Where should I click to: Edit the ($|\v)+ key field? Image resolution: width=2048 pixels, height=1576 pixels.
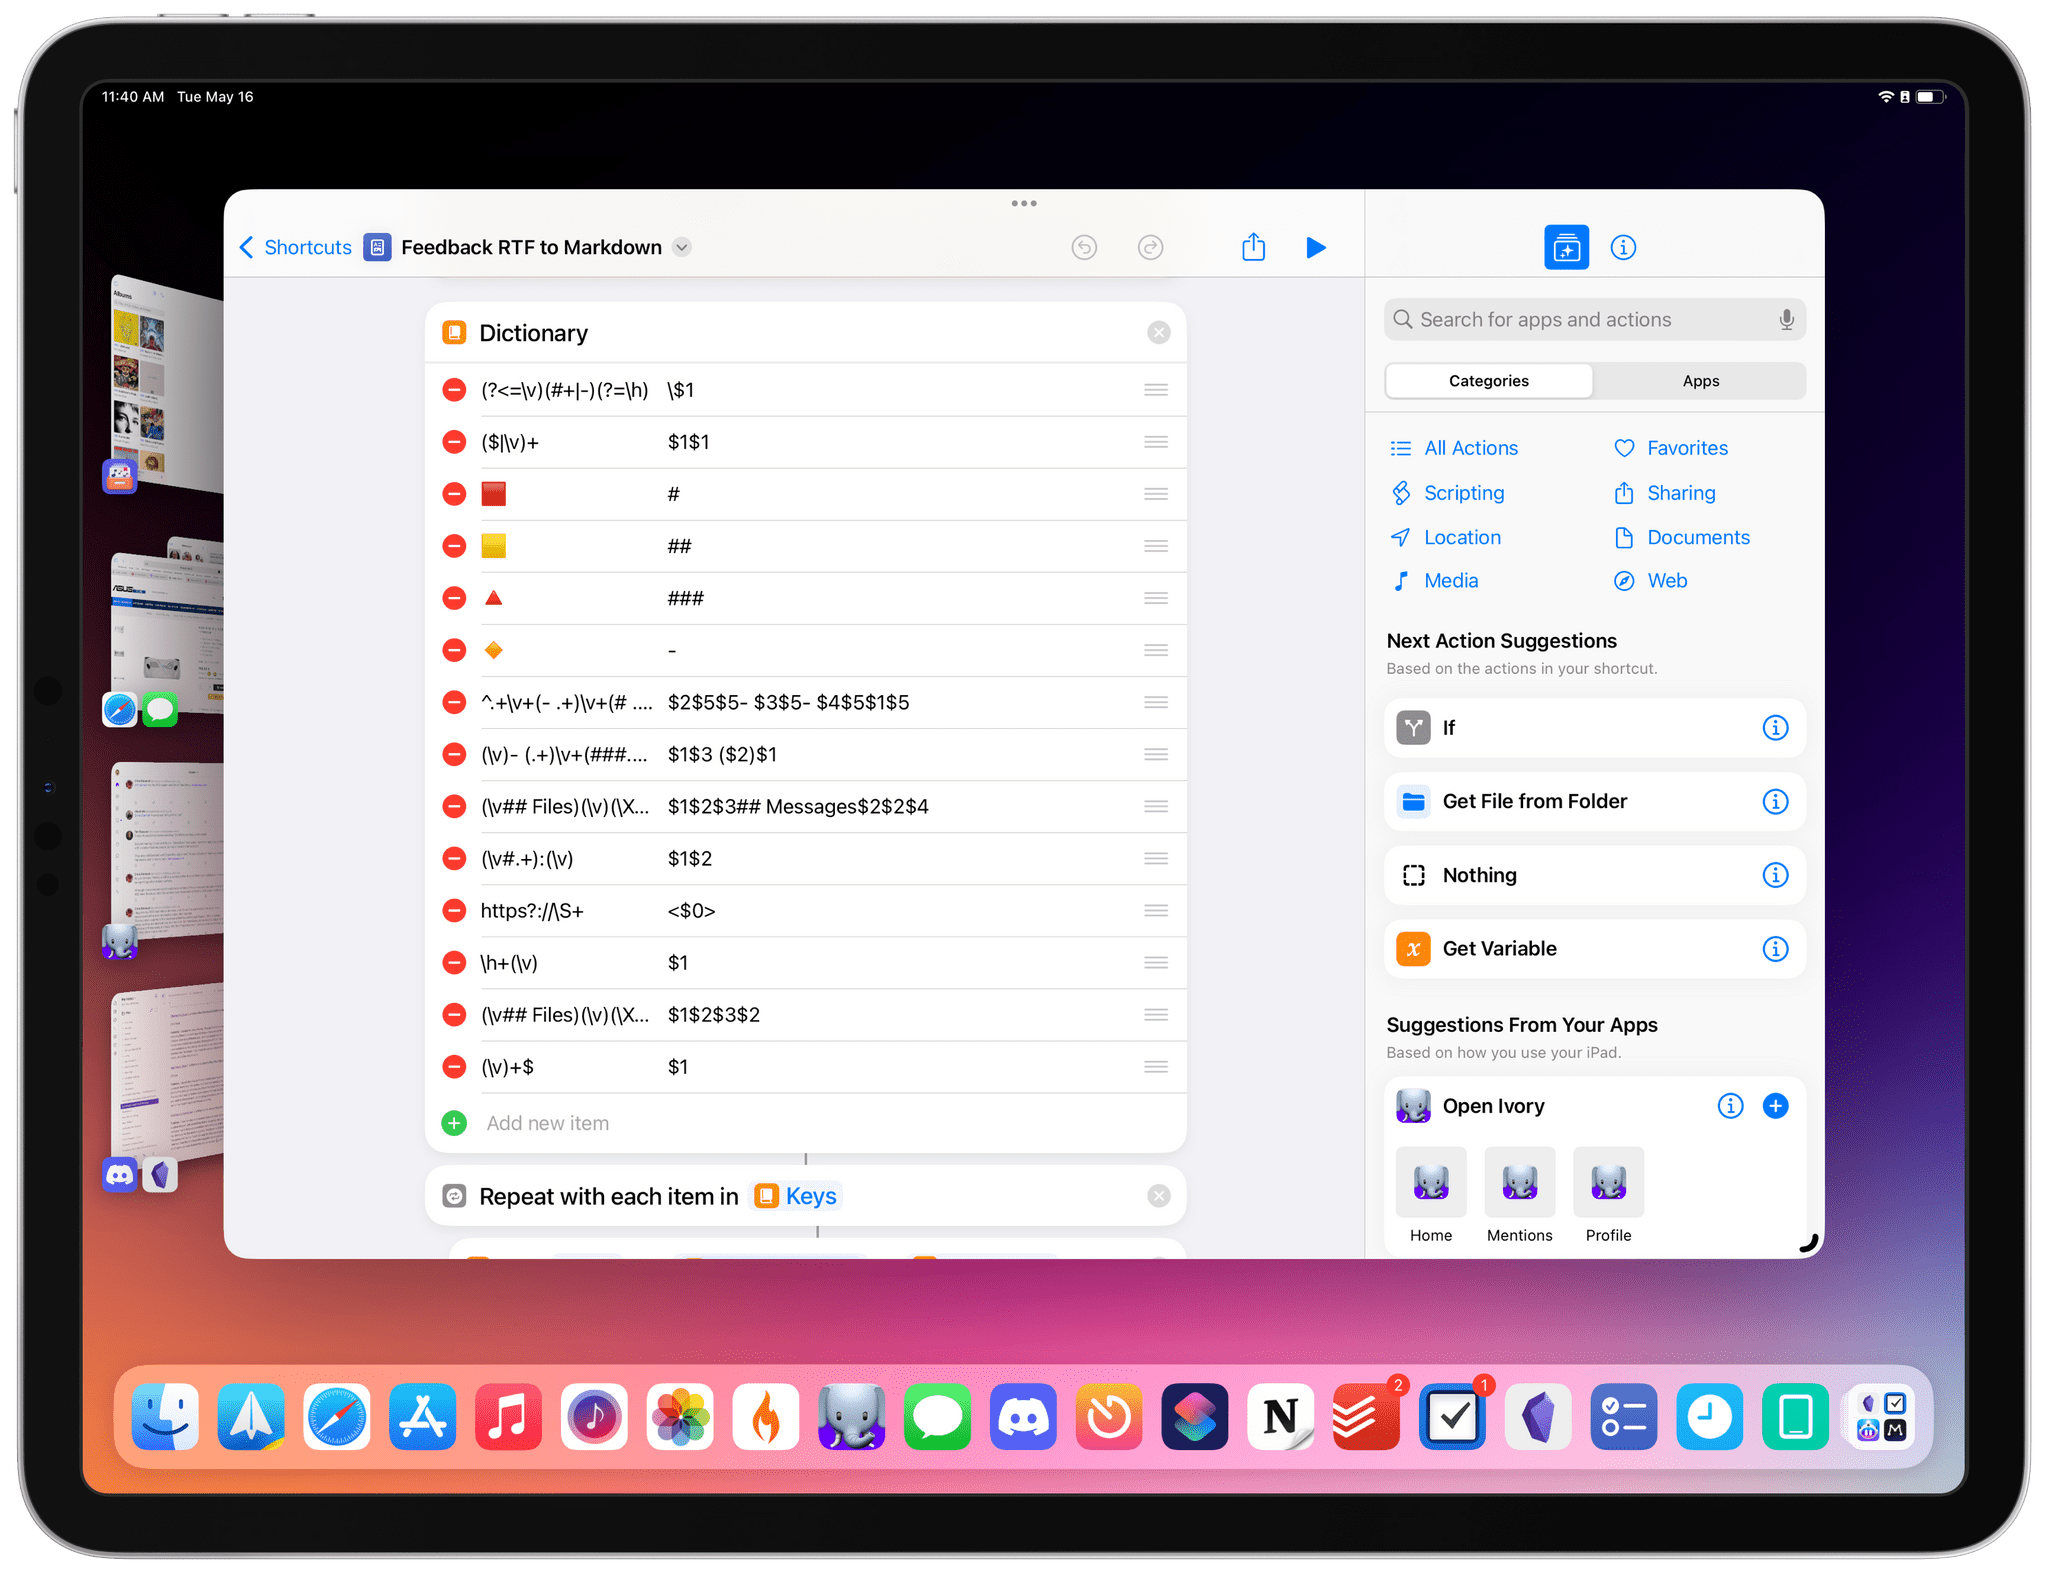pyautogui.click(x=510, y=442)
